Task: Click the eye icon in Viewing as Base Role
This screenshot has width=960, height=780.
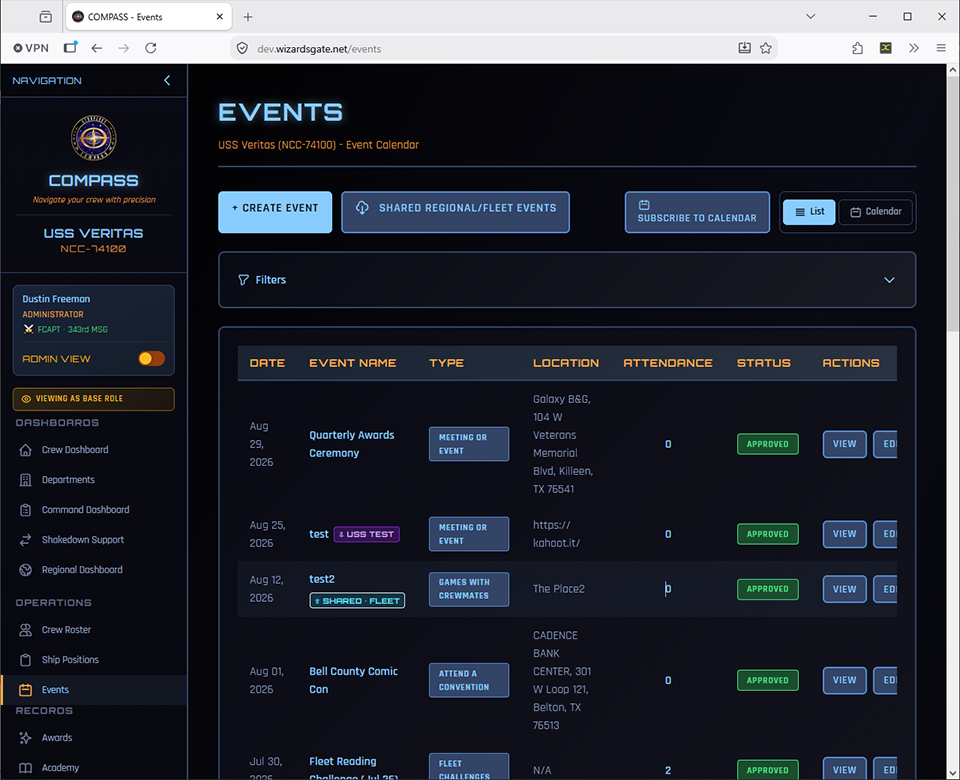Action: pyautogui.click(x=26, y=399)
